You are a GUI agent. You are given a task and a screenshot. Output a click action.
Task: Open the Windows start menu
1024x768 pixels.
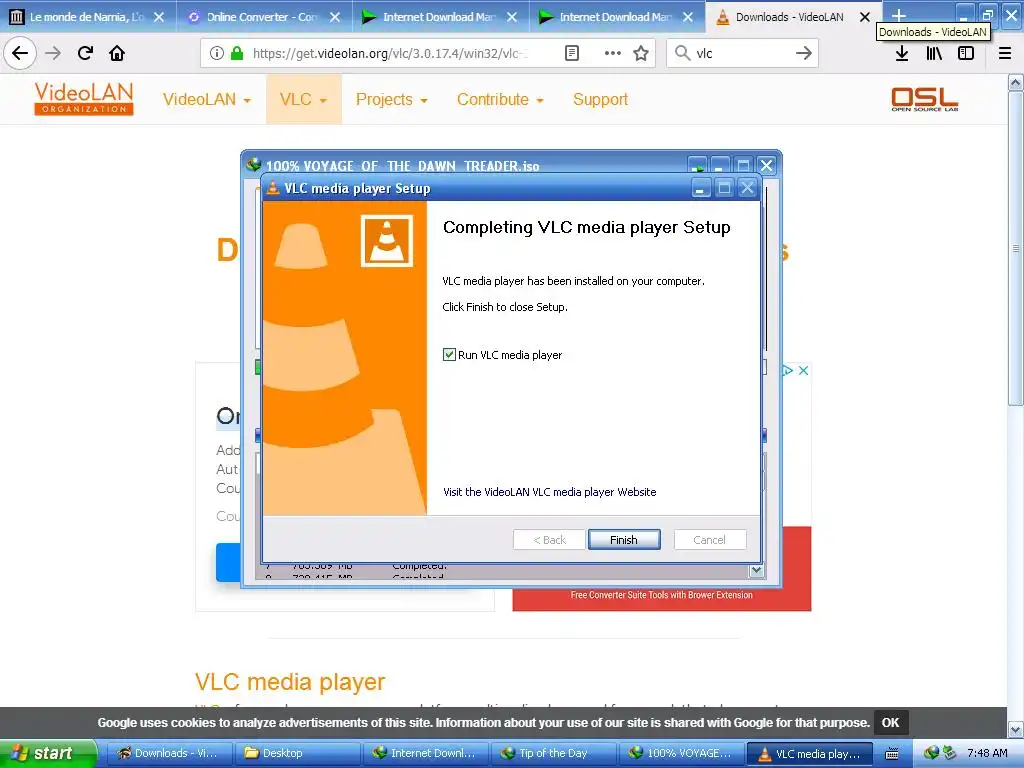(48, 754)
